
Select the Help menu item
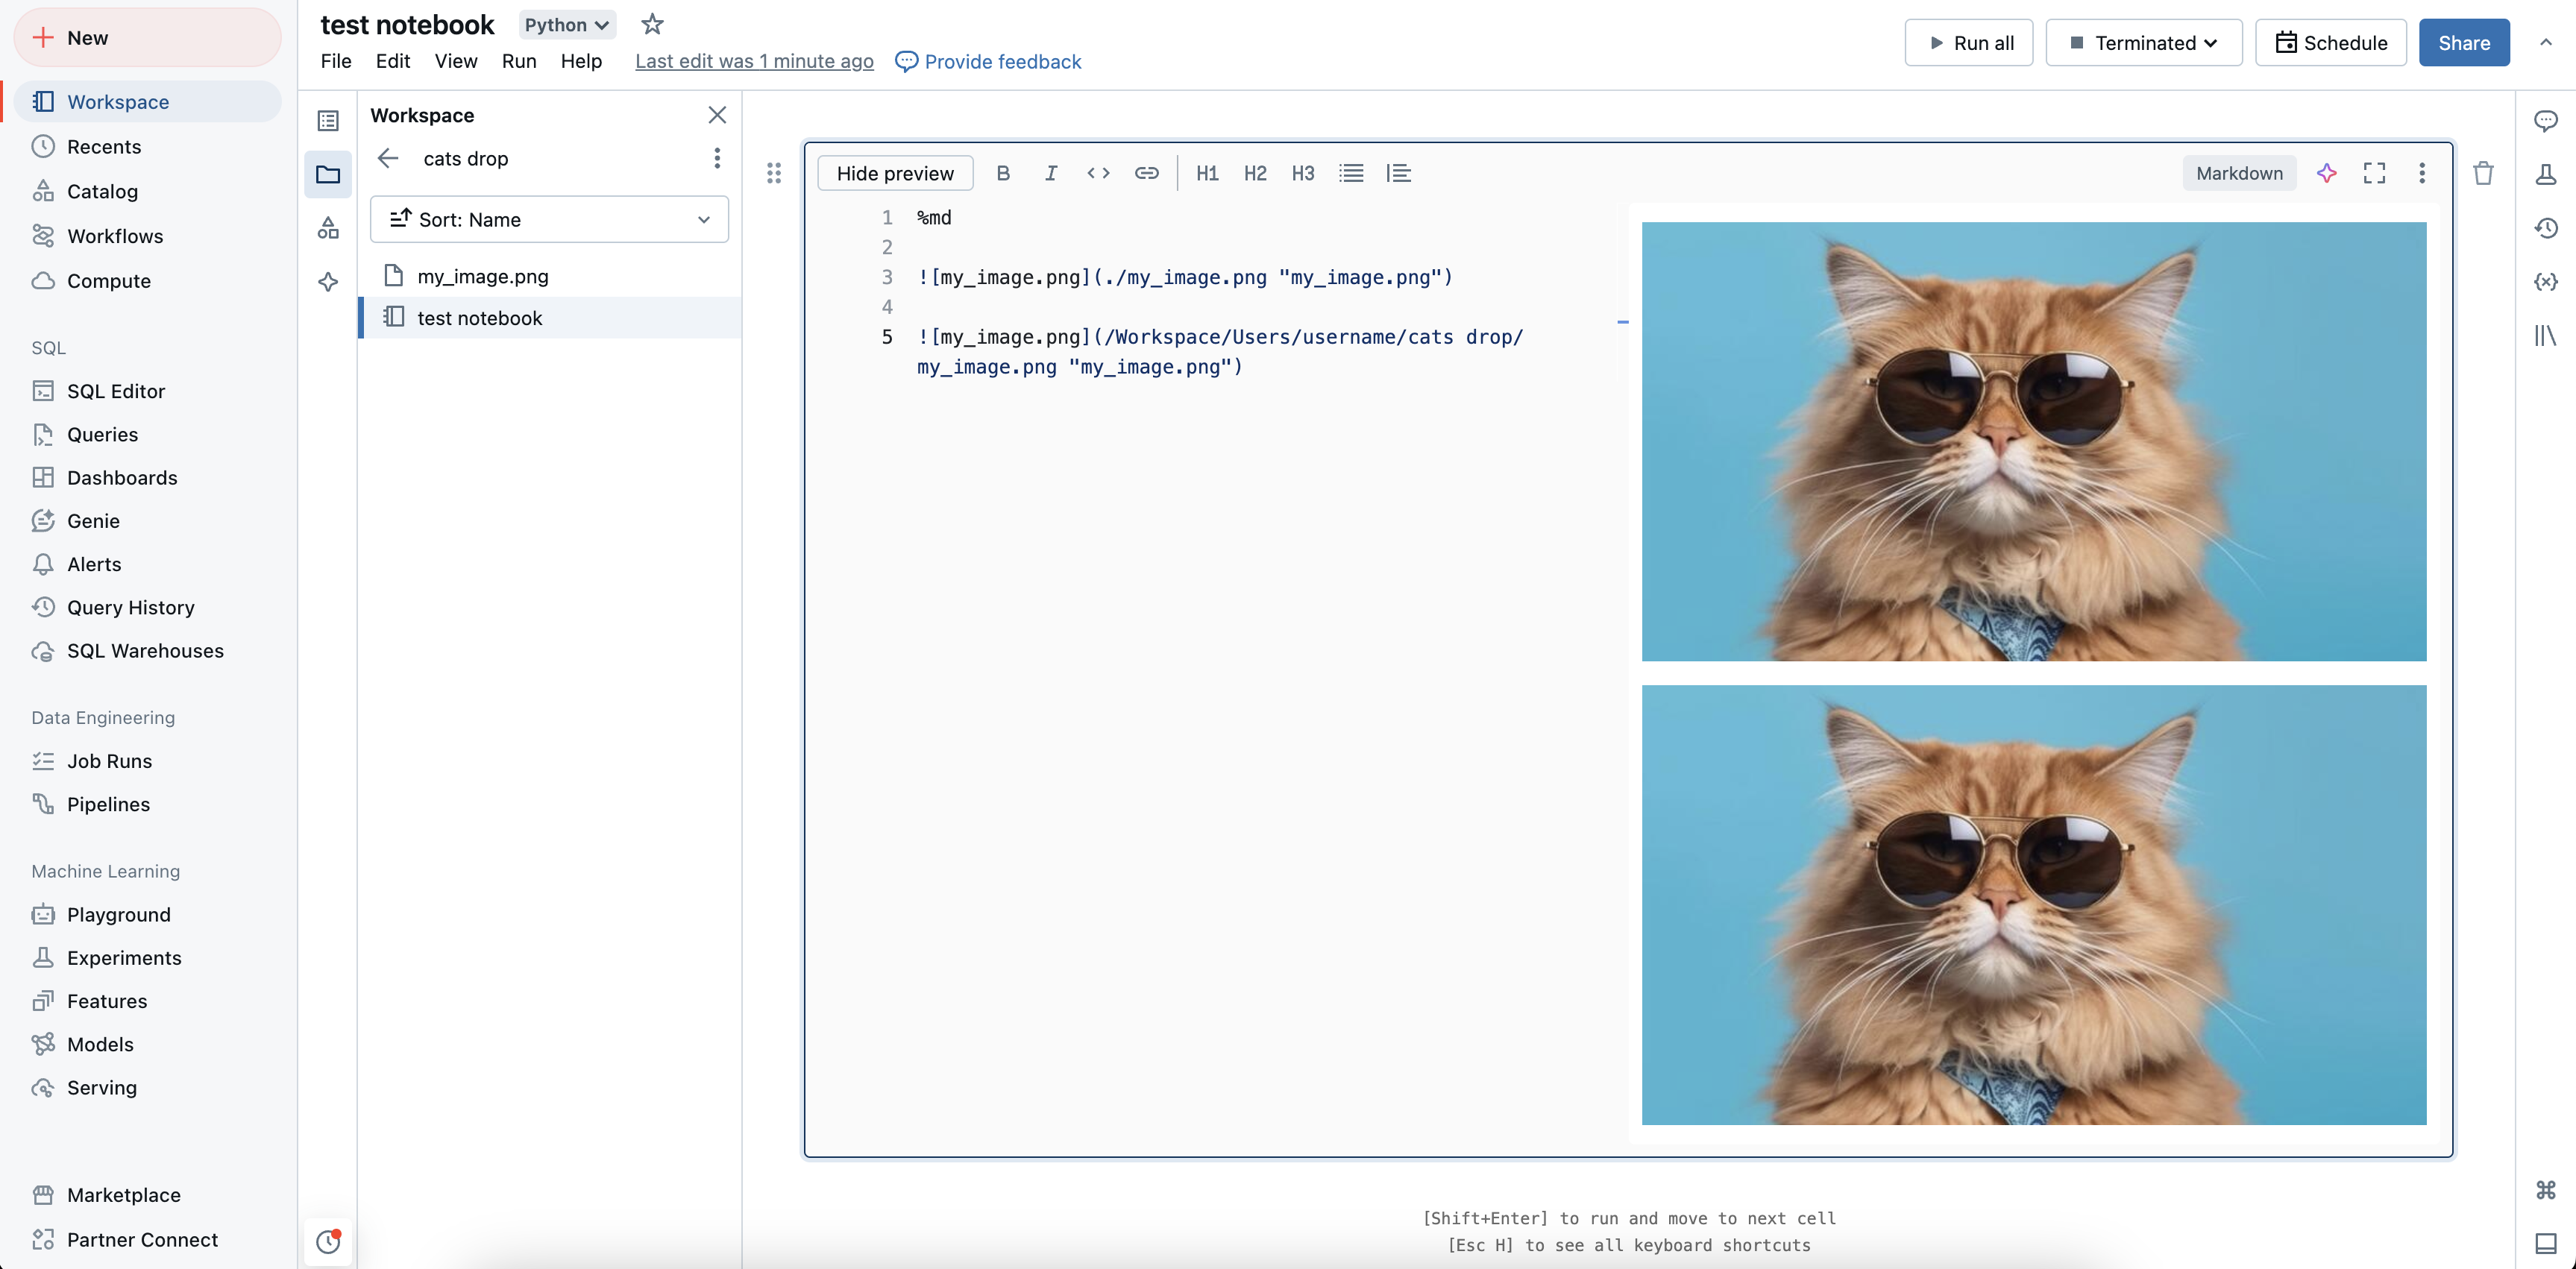[582, 60]
